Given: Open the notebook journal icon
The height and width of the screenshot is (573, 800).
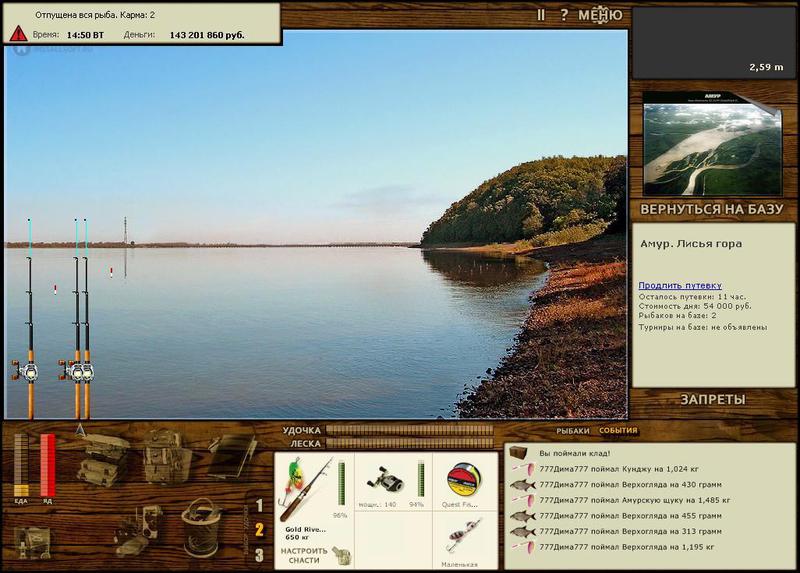Looking at the screenshot, I should point(231,456).
